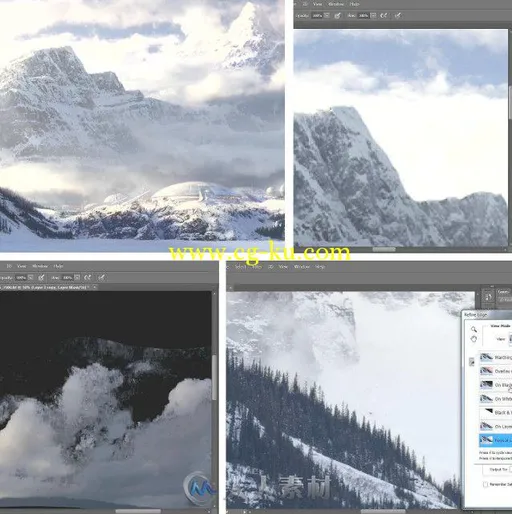Viewport: 512px width, 514px height.
Task: Open the View menu in the Refine Edge window
Action: [x=283, y=267]
